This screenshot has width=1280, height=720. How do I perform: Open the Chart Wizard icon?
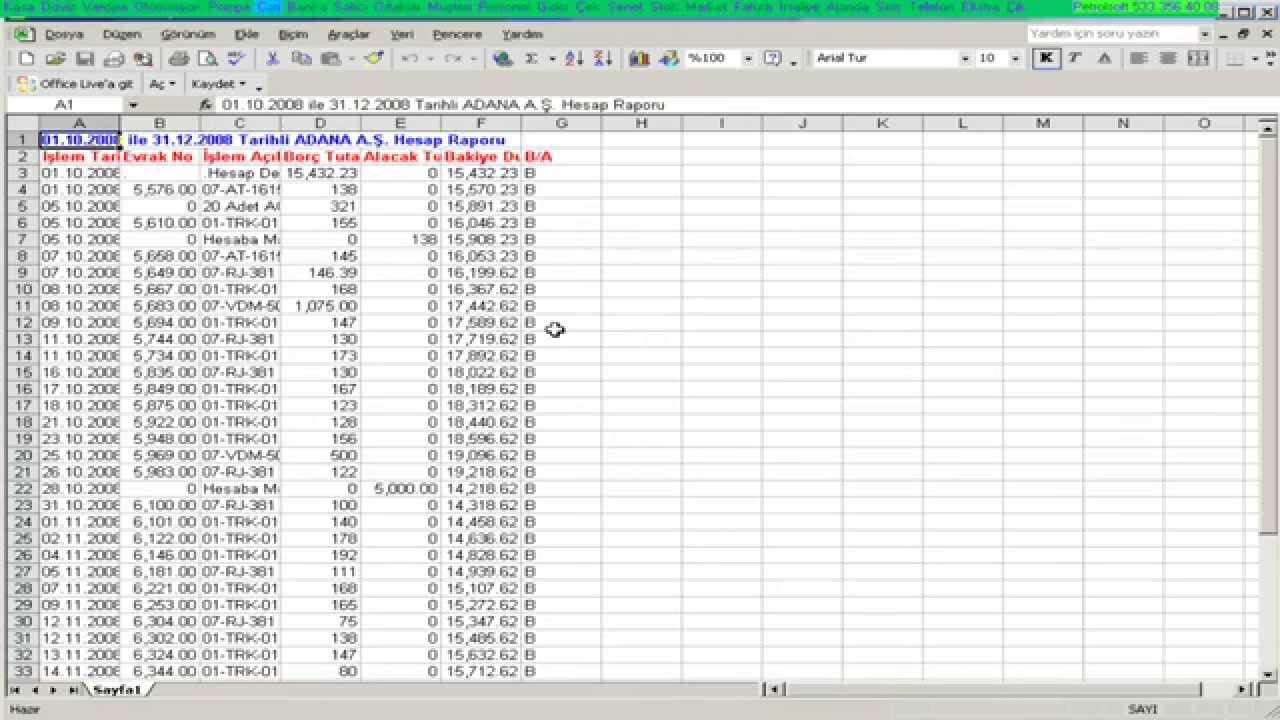(639, 59)
